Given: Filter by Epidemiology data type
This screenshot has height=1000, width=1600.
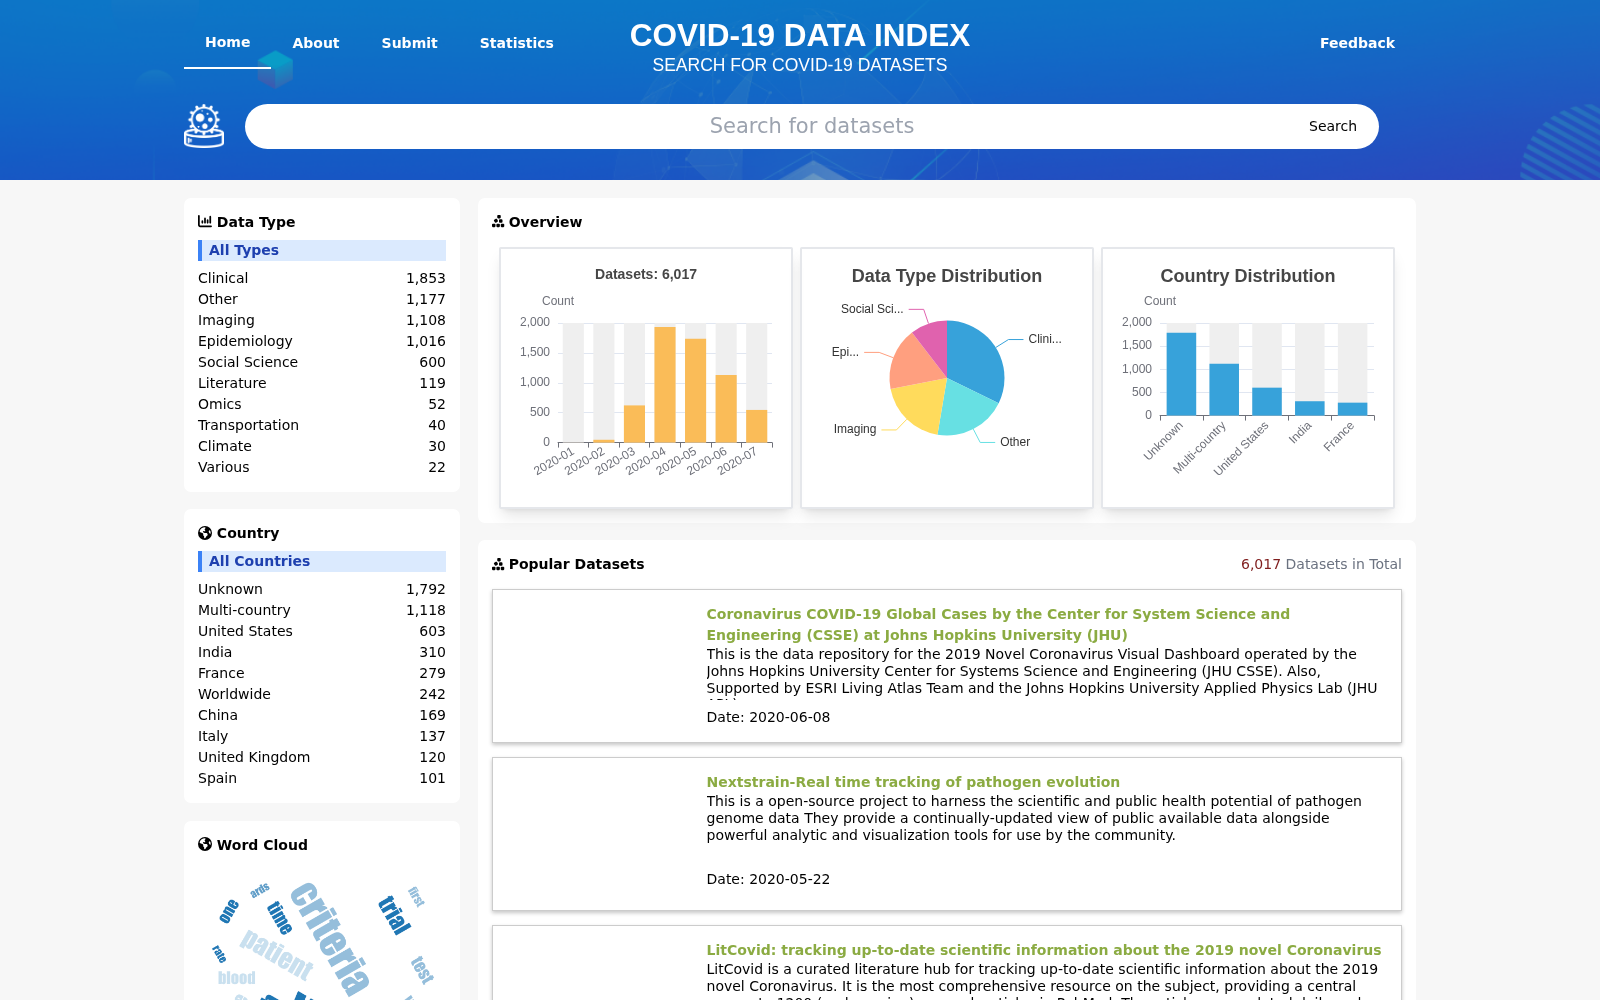Looking at the screenshot, I should click(x=322, y=341).
